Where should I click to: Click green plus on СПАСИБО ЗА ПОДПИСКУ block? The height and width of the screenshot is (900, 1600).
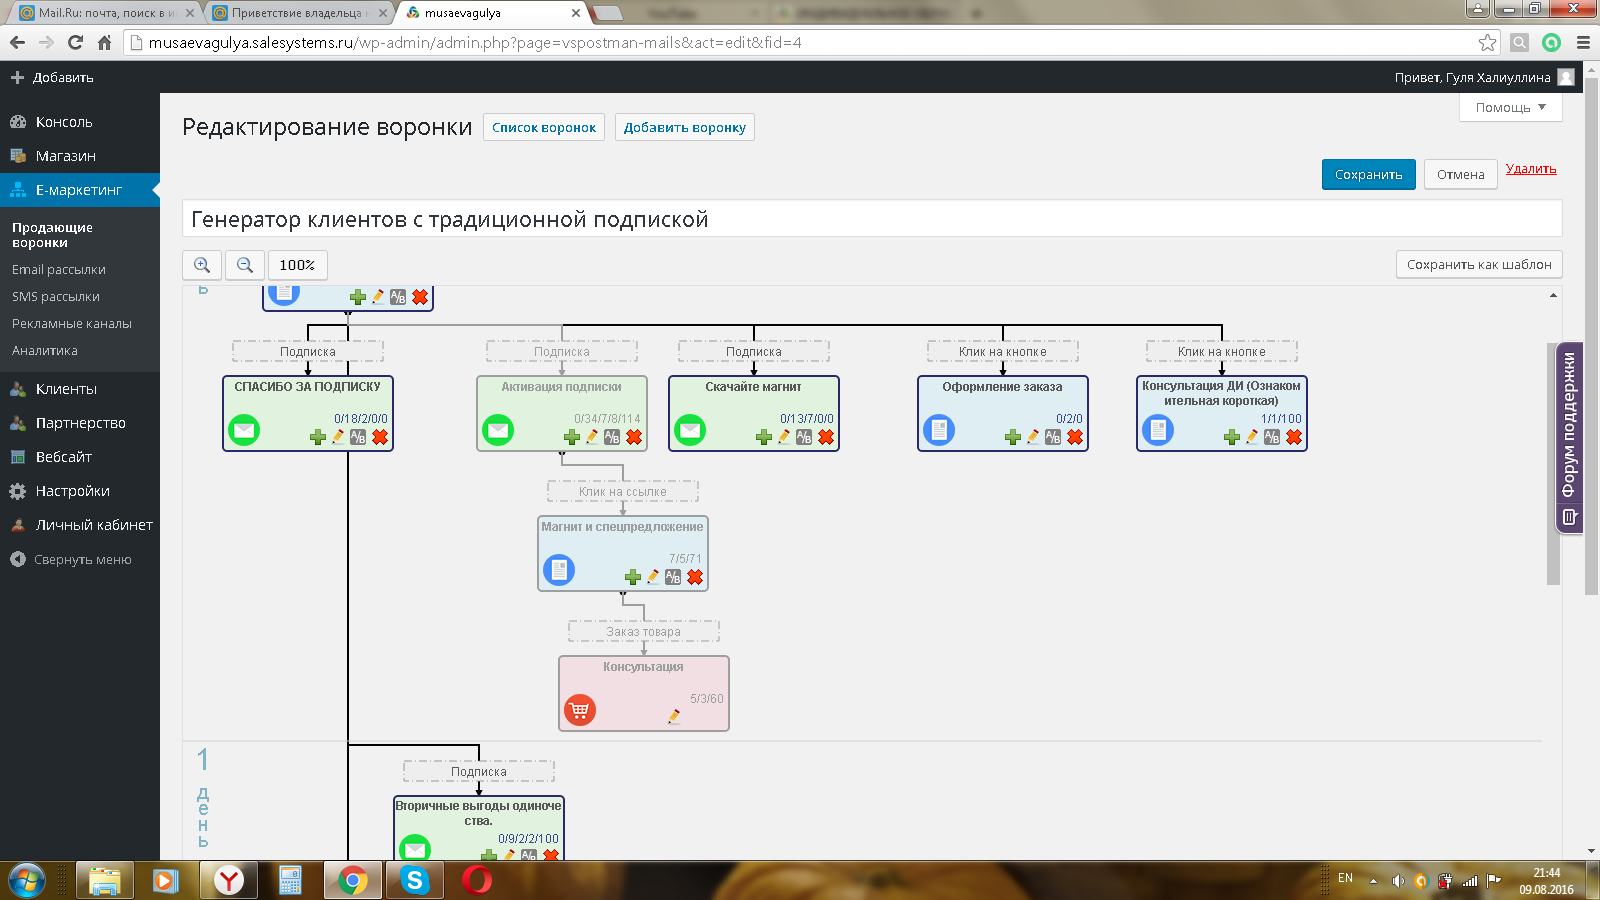click(318, 437)
